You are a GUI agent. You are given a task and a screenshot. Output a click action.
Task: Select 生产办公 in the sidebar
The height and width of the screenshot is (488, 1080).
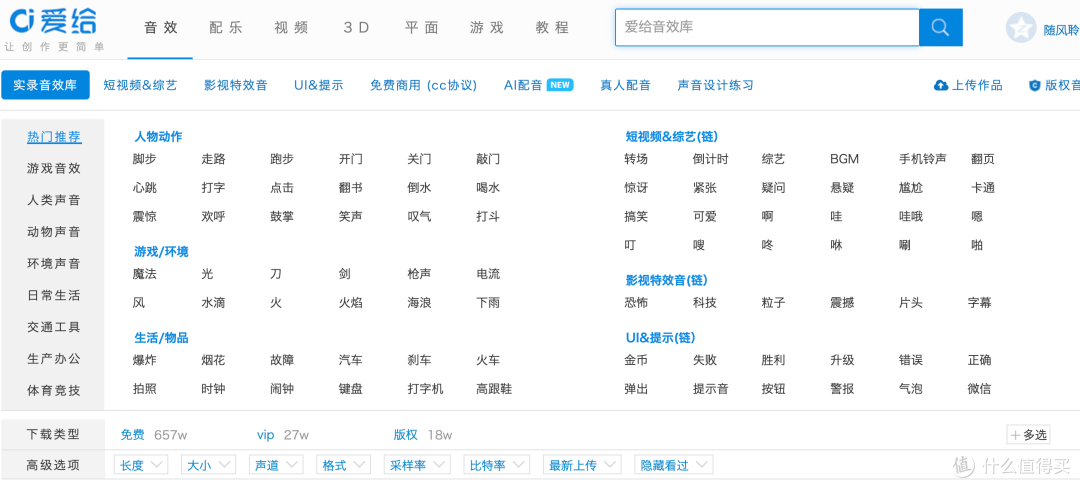[54, 359]
